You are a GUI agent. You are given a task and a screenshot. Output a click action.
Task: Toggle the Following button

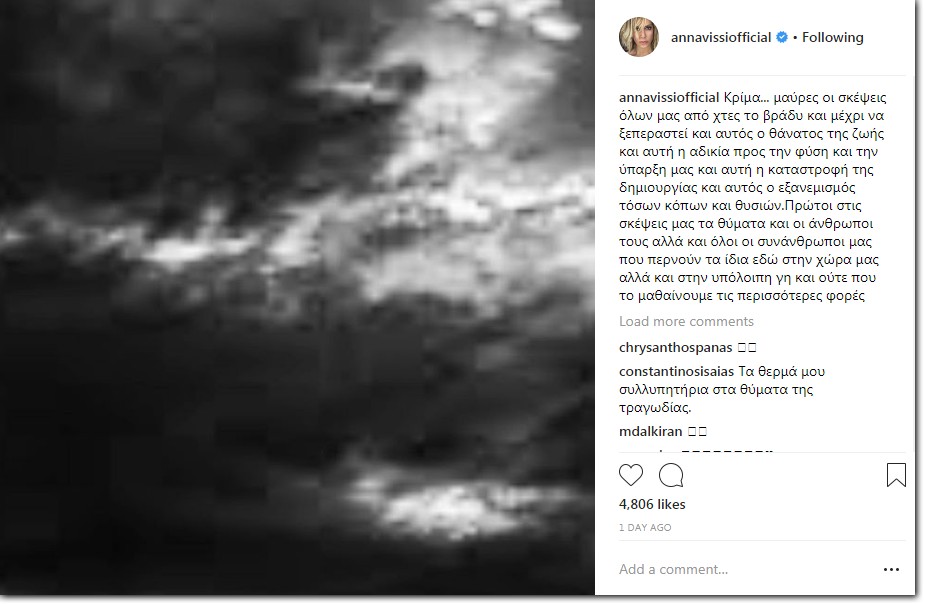click(x=832, y=37)
